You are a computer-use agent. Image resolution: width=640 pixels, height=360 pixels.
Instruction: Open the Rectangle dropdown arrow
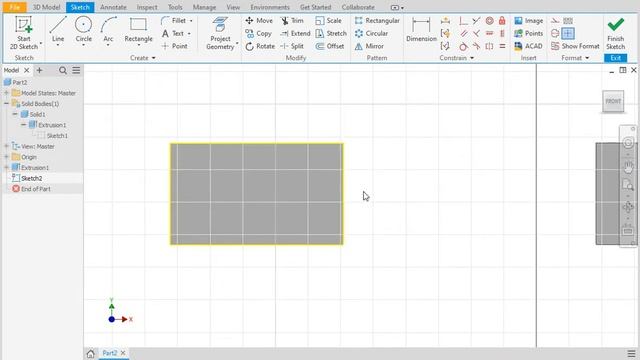pos(138,45)
